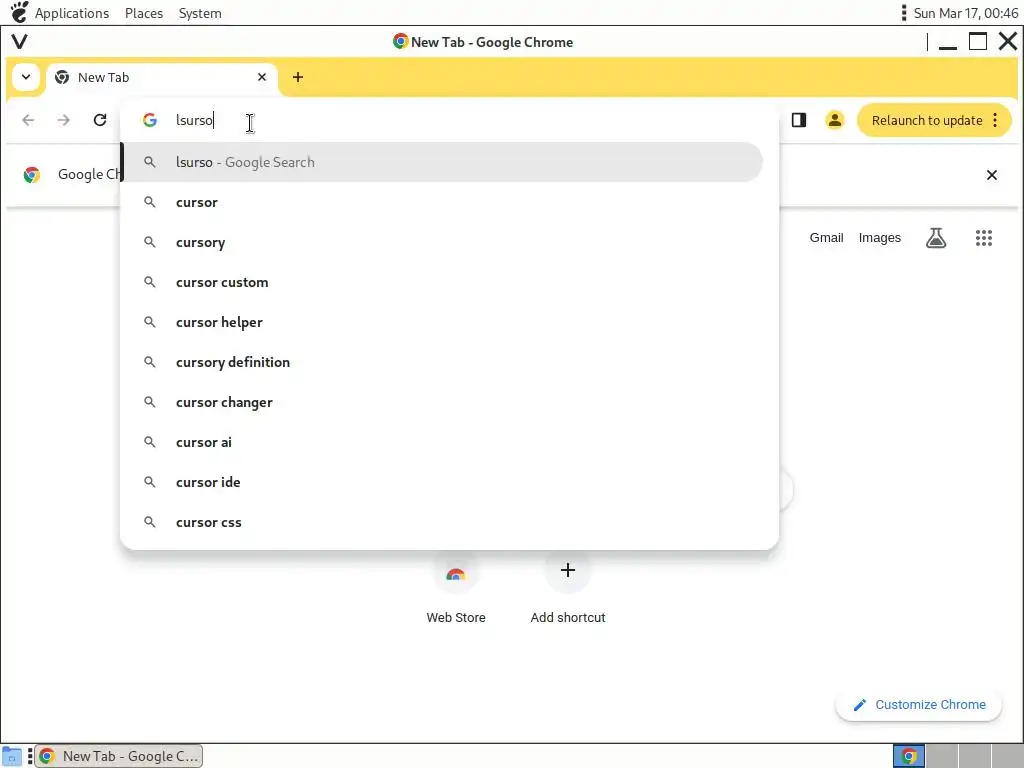Click the Chrome workspace icon in bottom panel

pyautogui.click(x=908, y=756)
